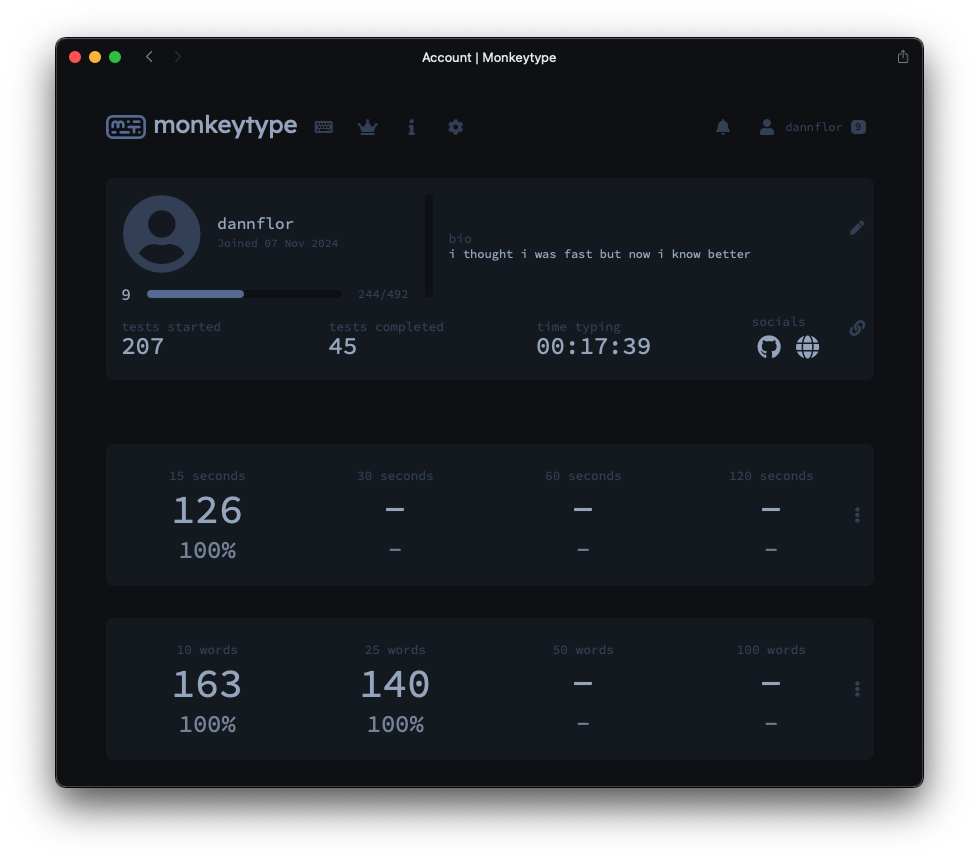
Task: Open notifications bell icon
Action: (723, 127)
